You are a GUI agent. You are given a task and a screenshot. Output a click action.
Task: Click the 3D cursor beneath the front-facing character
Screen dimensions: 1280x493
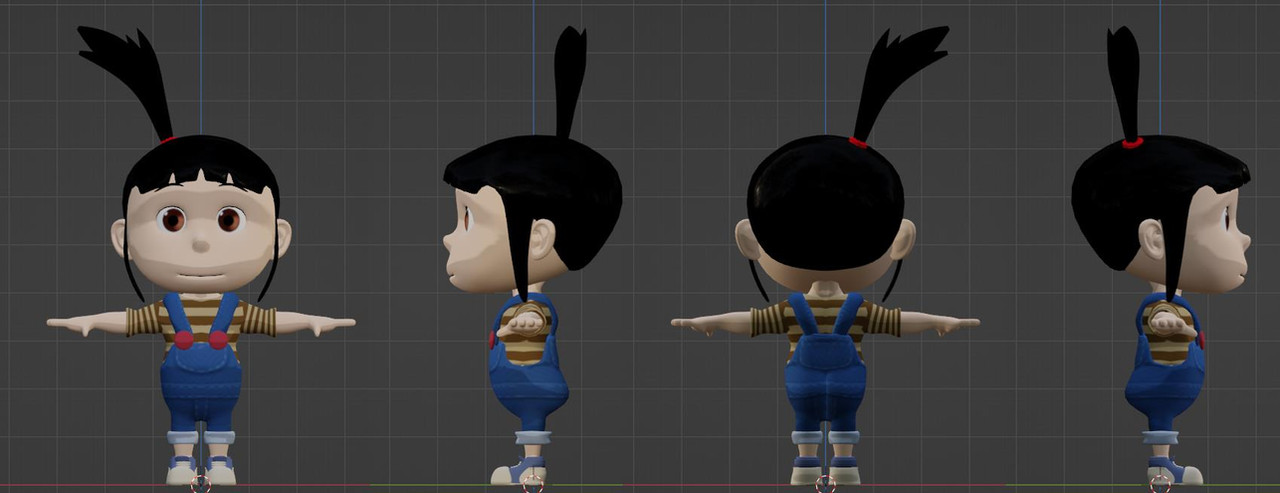pos(201,484)
